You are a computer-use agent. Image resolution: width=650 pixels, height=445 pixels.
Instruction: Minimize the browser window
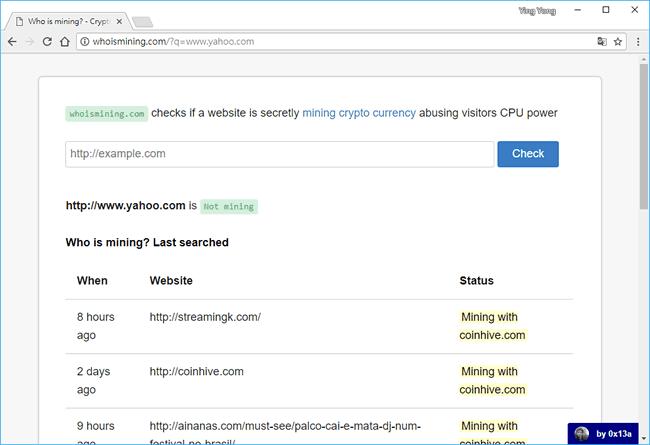click(x=577, y=10)
